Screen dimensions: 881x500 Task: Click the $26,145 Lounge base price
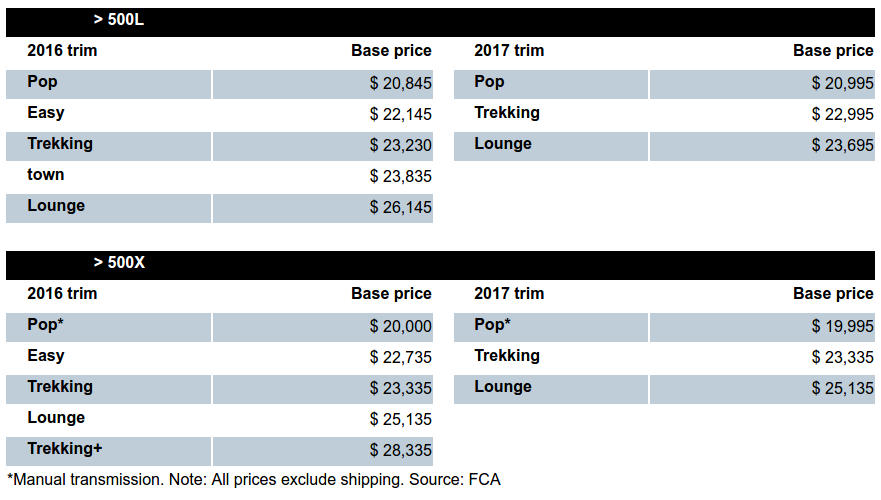[x=400, y=208]
